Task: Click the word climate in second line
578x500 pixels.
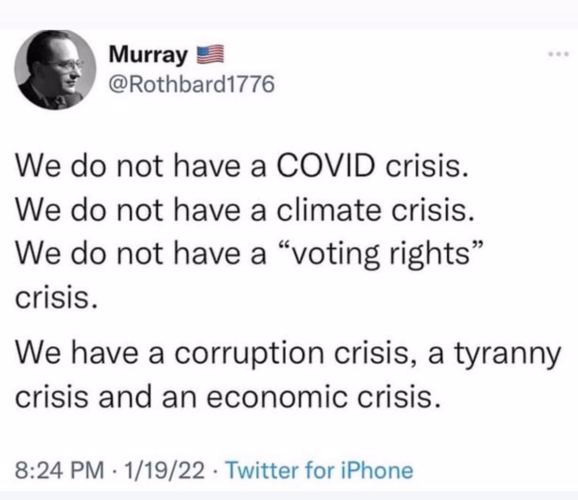Action: (329, 210)
